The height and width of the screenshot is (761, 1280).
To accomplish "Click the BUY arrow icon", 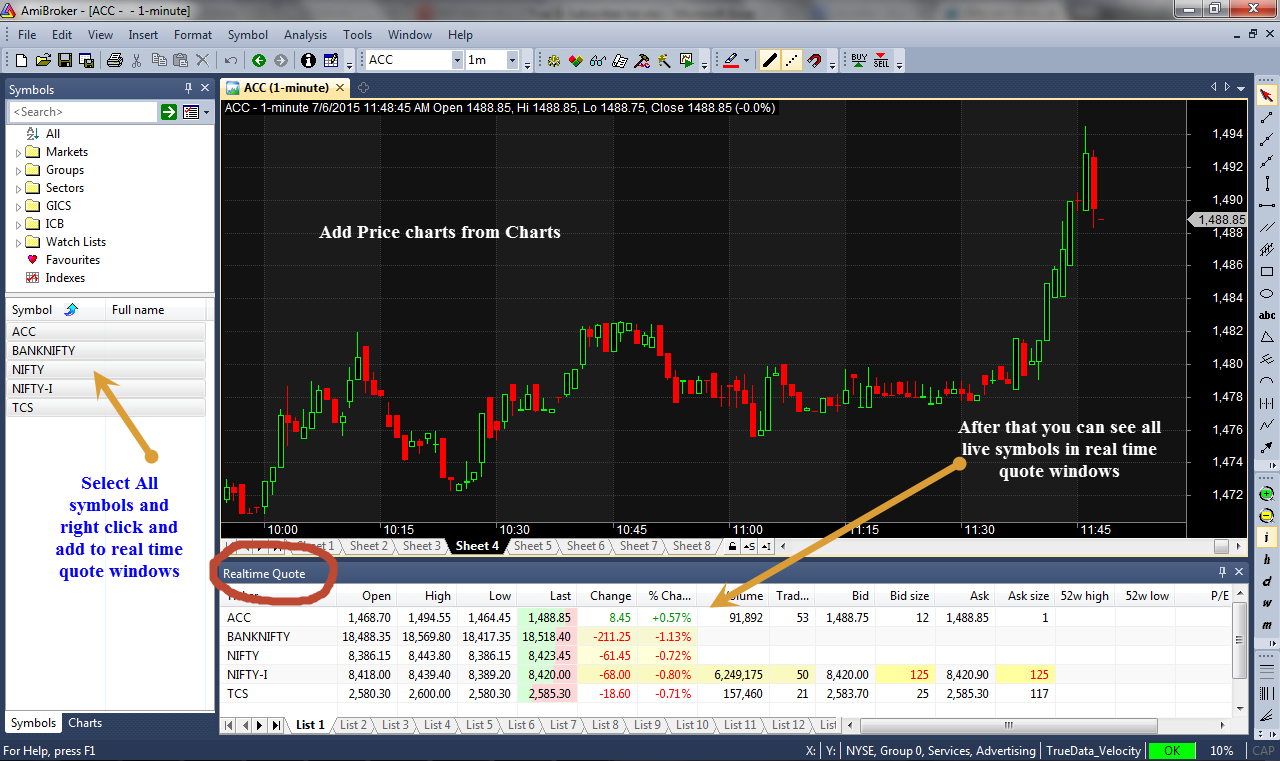I will [x=858, y=60].
